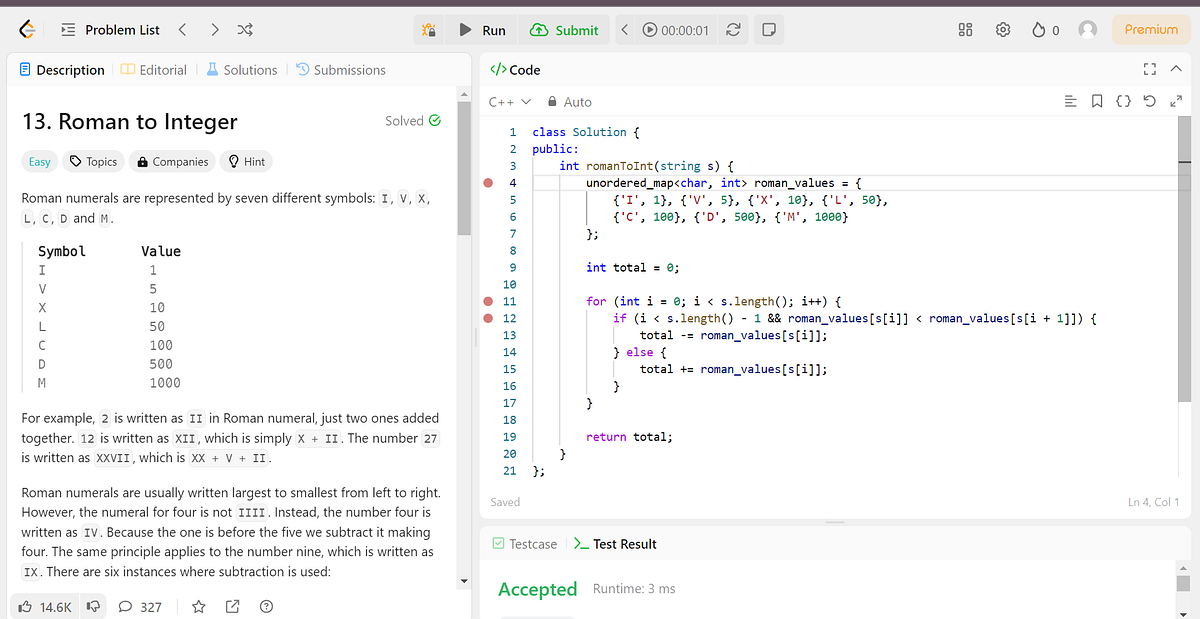
Task: Switch to the Description tab
Action: tap(62, 70)
